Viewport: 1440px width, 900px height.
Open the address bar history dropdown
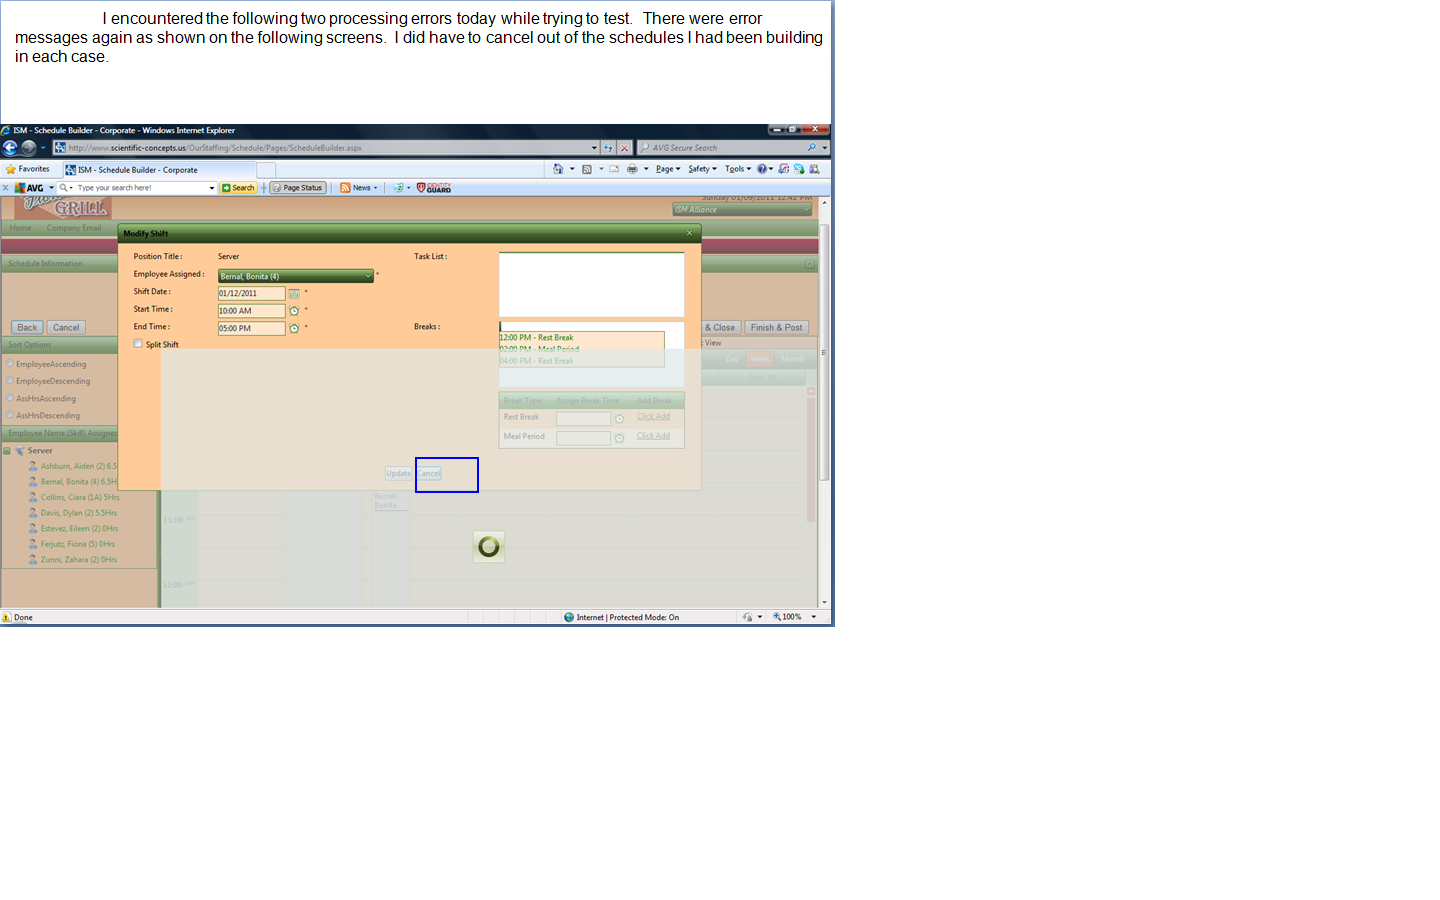(x=594, y=148)
